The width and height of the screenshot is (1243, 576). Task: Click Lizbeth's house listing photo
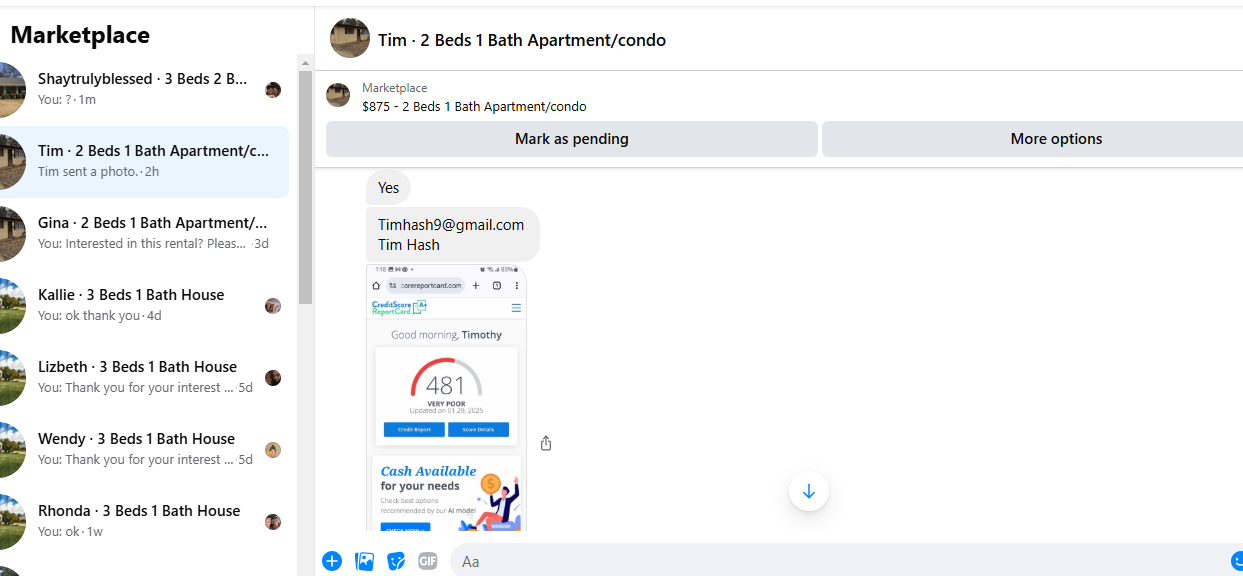(x=10, y=378)
